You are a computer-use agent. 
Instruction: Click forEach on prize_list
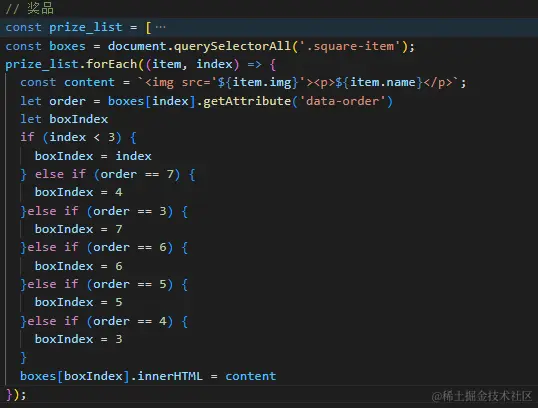[x=112, y=64]
